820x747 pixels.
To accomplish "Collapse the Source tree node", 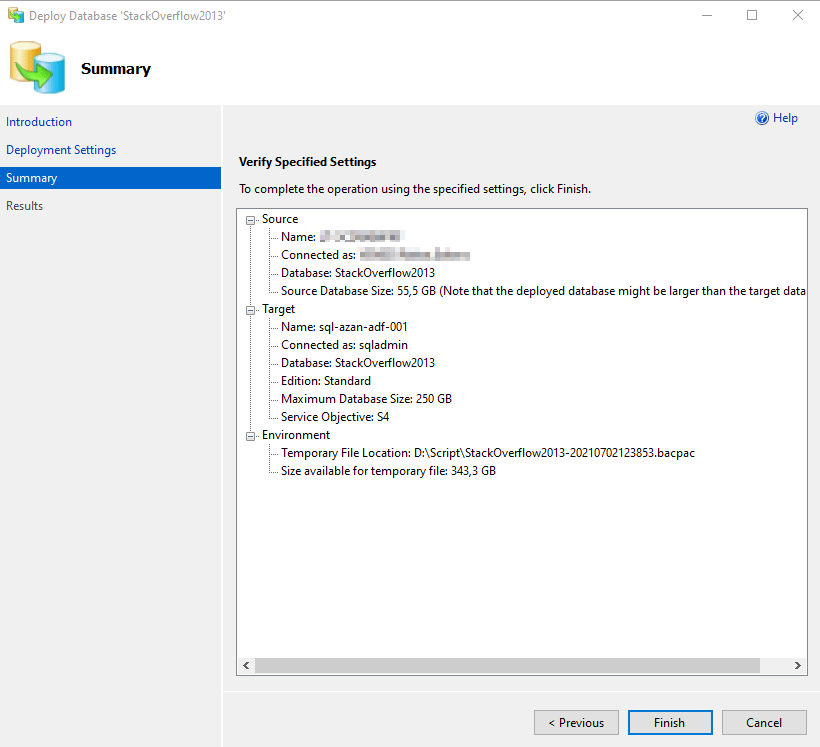I will pyautogui.click(x=250, y=219).
